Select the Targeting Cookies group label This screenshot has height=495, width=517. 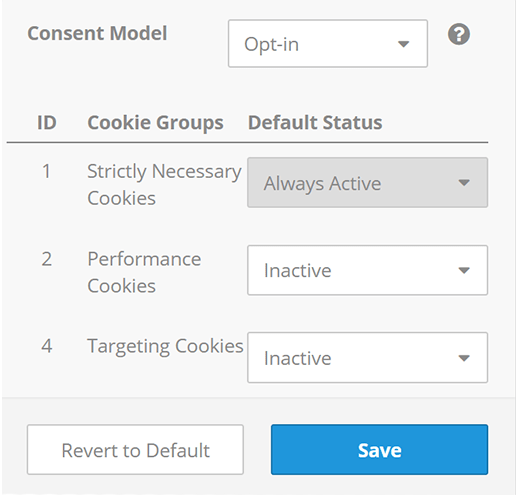point(165,347)
